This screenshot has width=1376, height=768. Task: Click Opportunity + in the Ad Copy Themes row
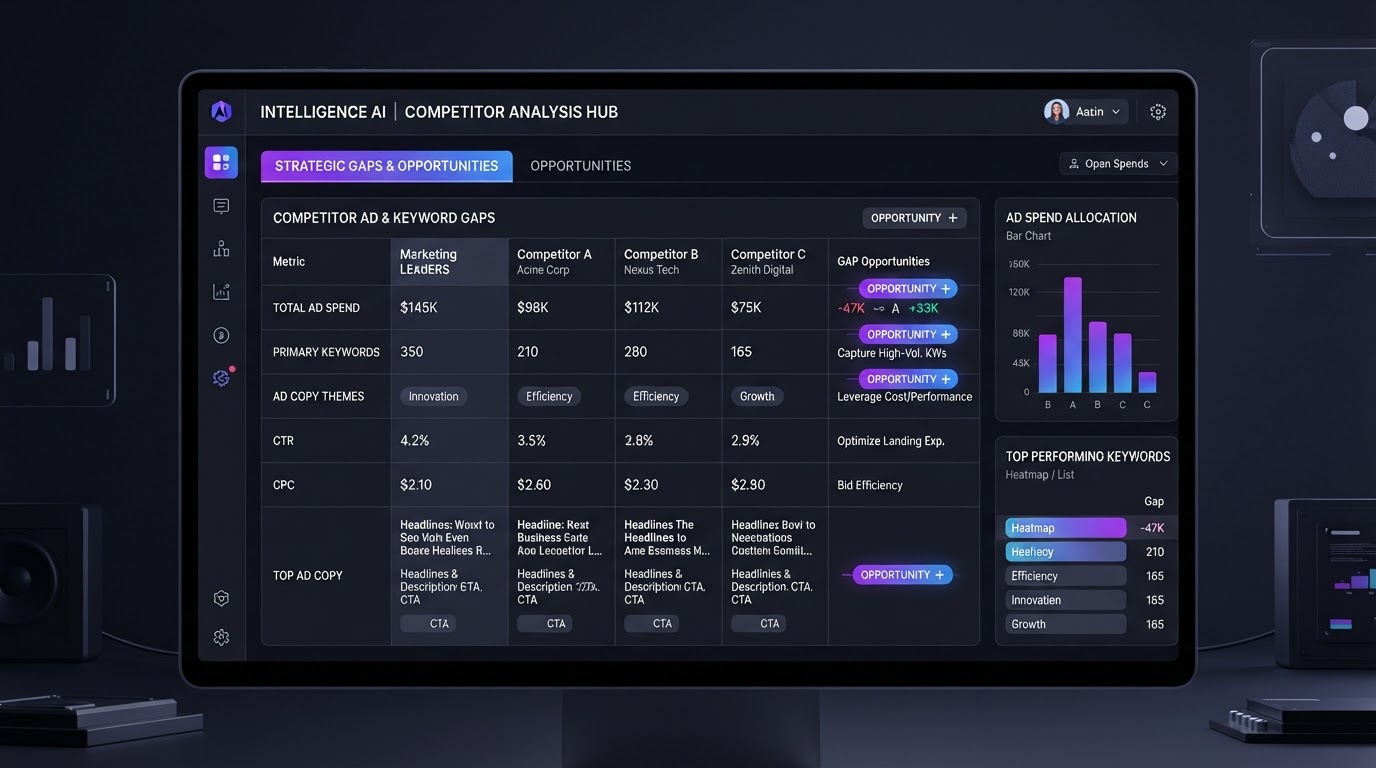click(908, 379)
